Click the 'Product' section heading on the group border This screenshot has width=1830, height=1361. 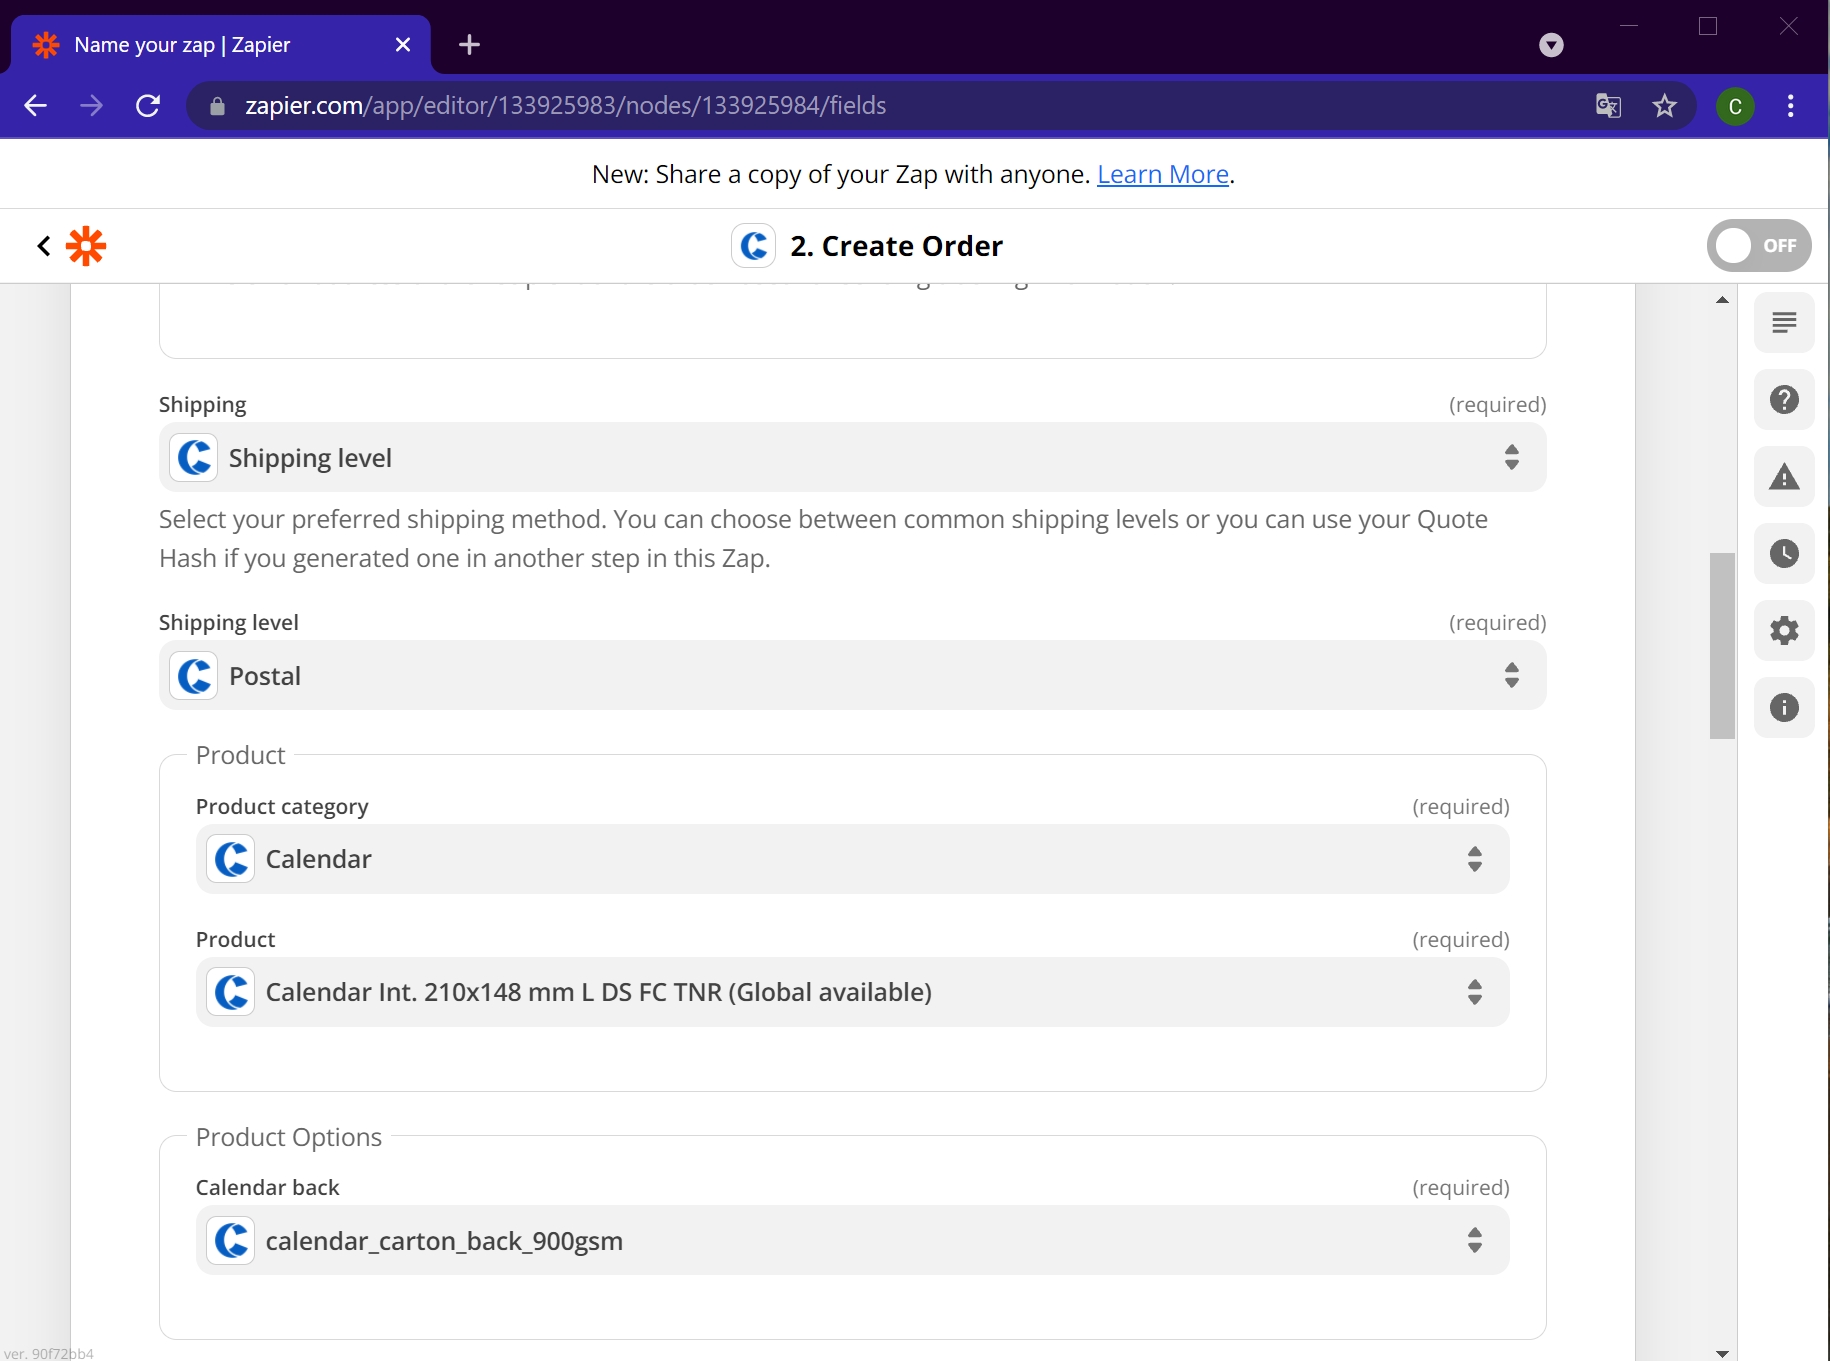[x=240, y=755]
